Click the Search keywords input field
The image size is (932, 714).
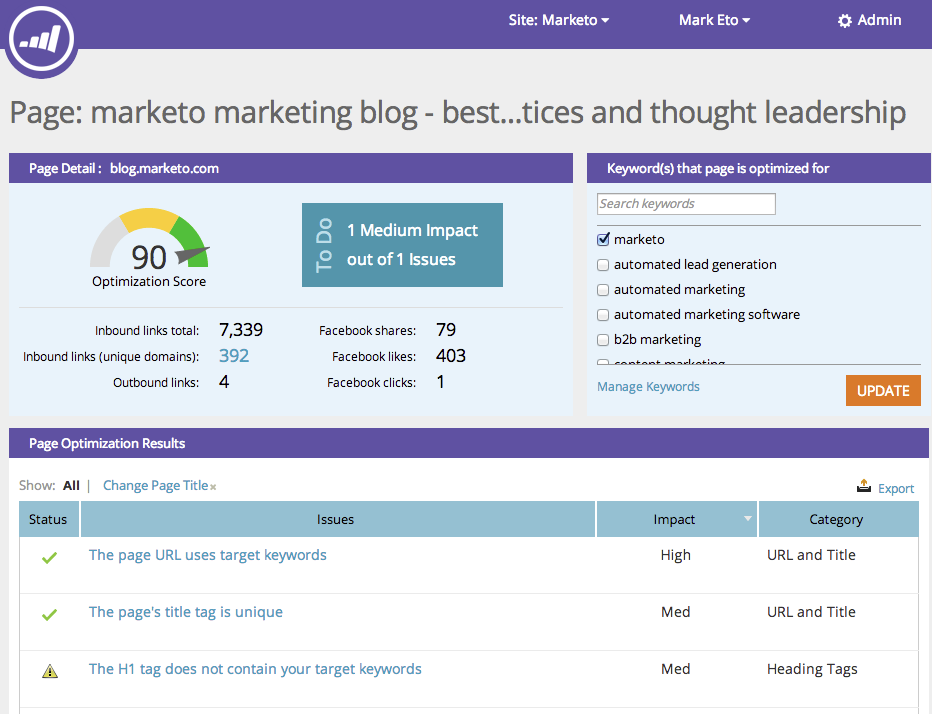(x=686, y=204)
